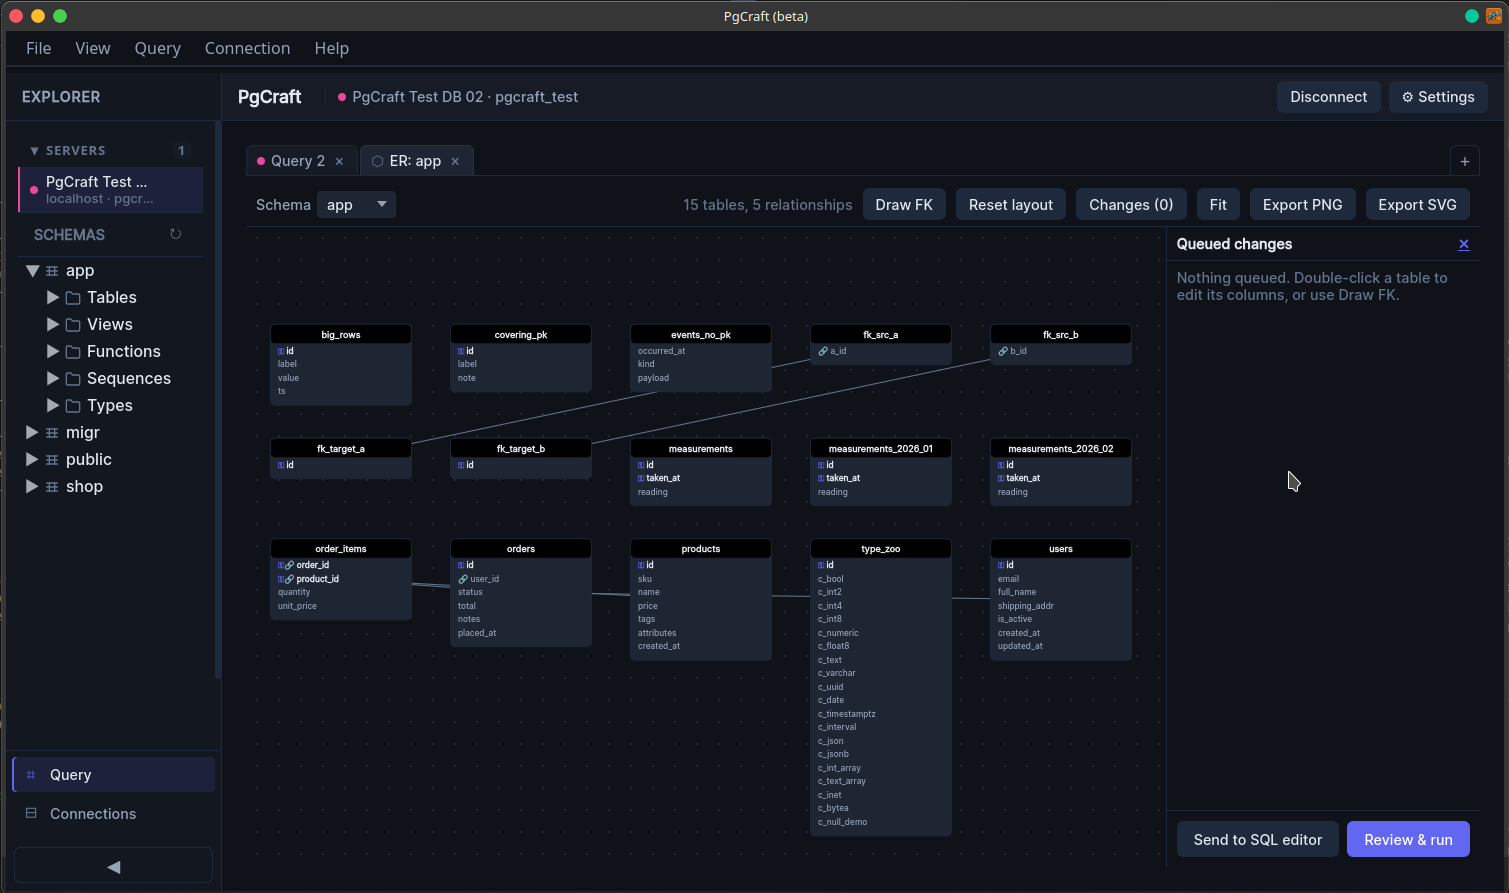Send queued changes to SQL editor
The height and width of the screenshot is (893, 1509).
(1258, 840)
